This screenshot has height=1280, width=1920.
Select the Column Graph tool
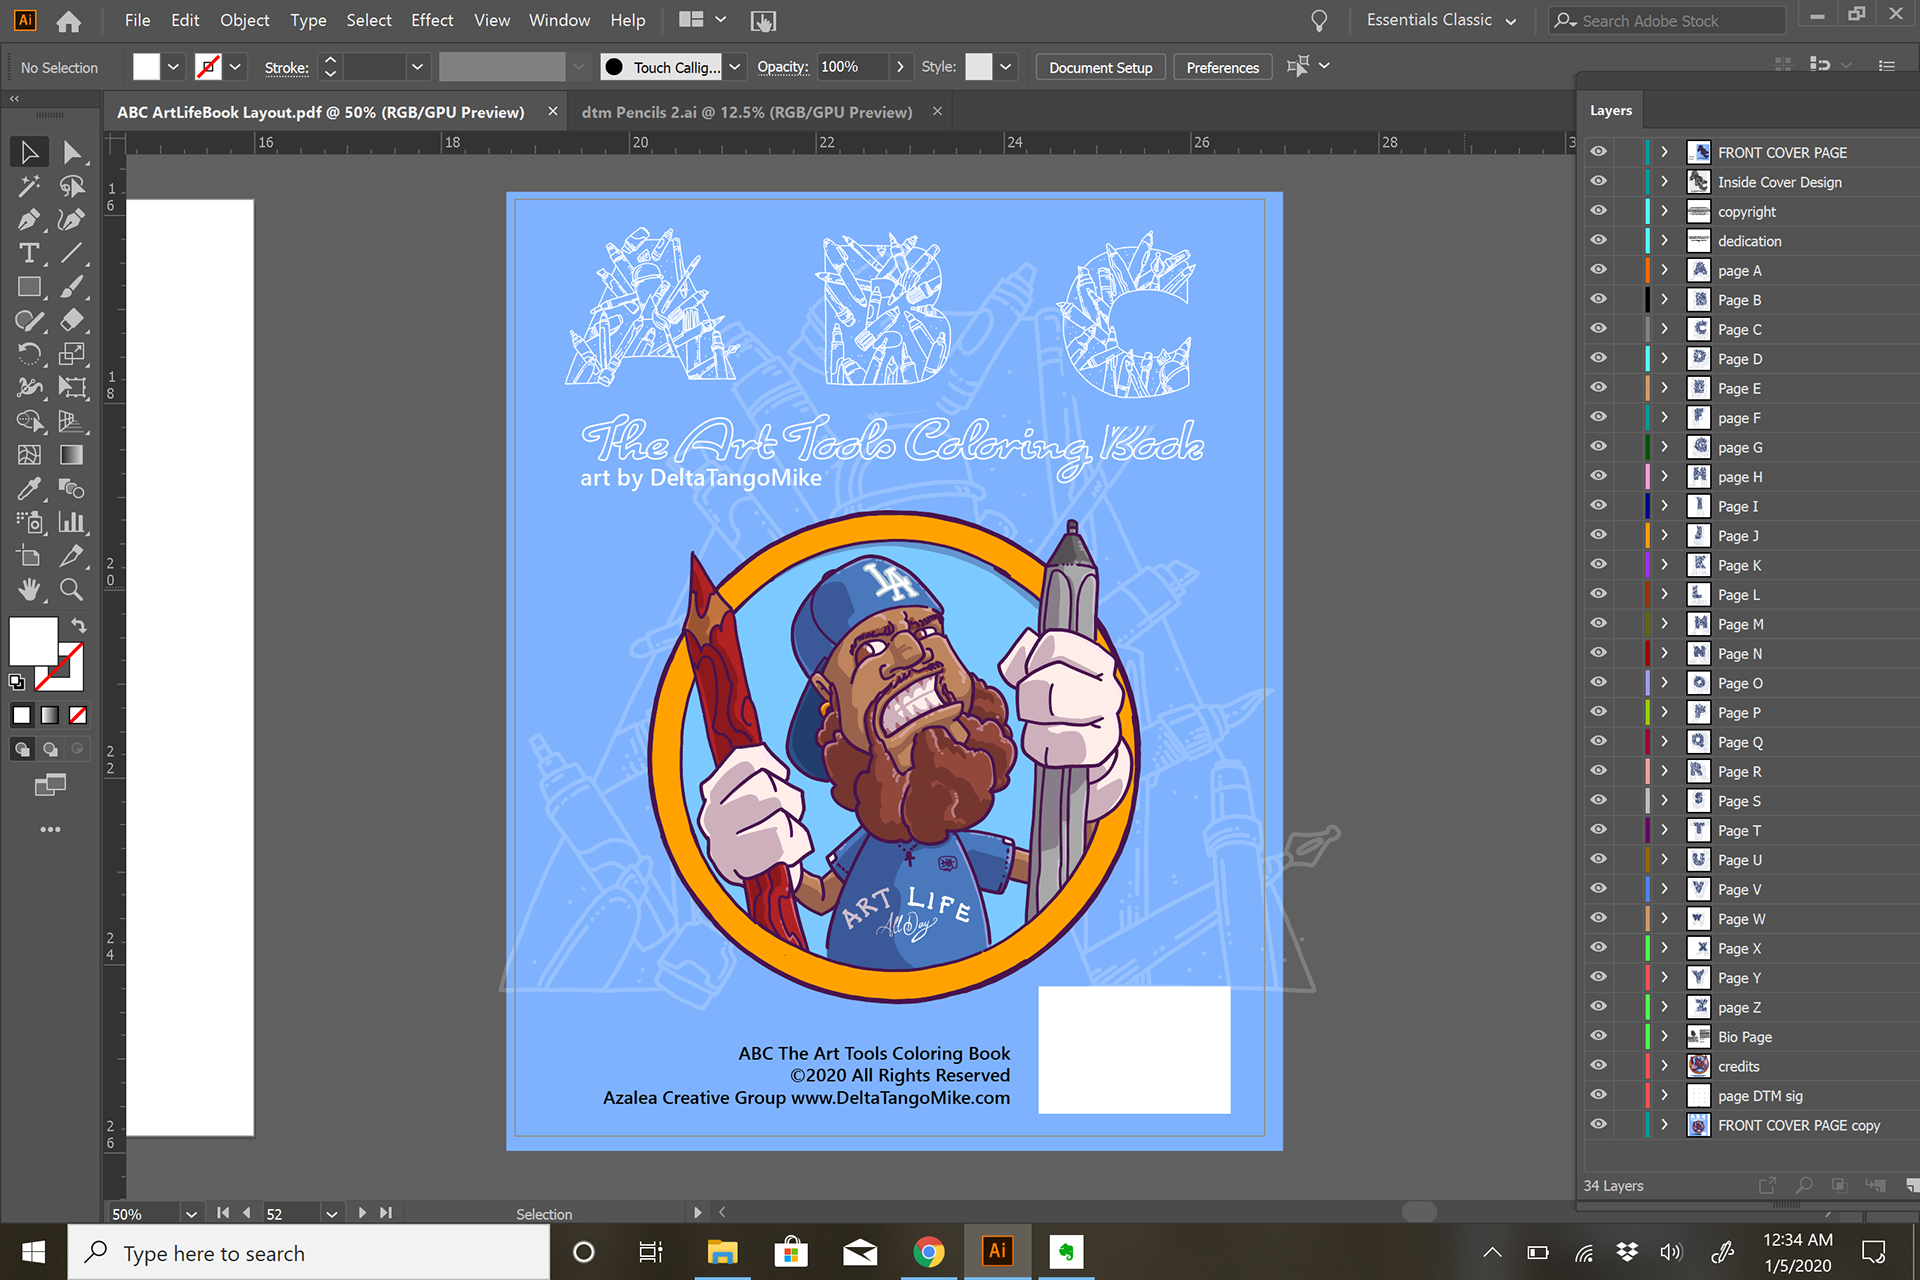pos(71,522)
